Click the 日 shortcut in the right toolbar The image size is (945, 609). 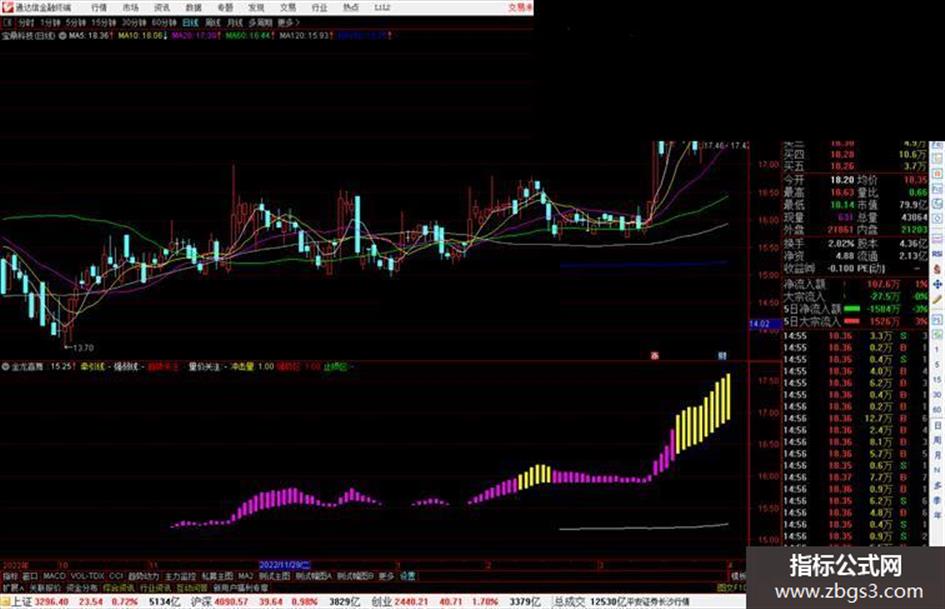(x=937, y=426)
